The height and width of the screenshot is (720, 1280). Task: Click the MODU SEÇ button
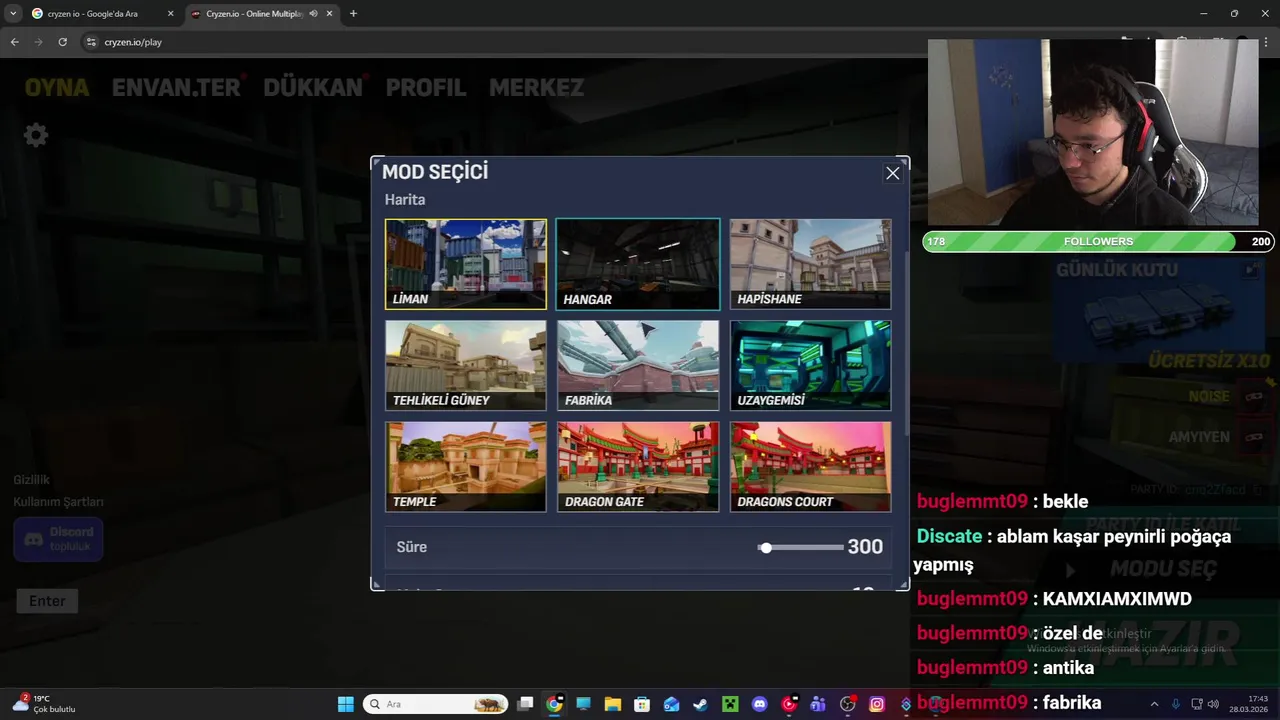click(x=1163, y=569)
